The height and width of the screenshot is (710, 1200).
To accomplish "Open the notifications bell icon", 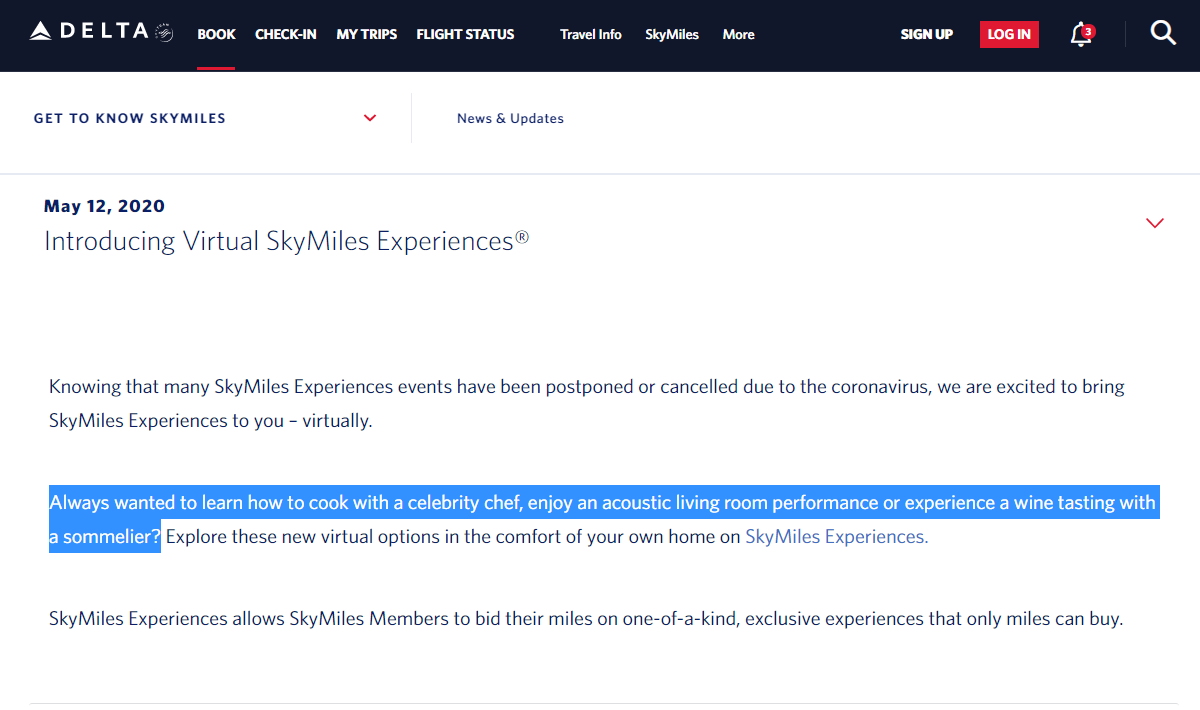I will [x=1081, y=34].
